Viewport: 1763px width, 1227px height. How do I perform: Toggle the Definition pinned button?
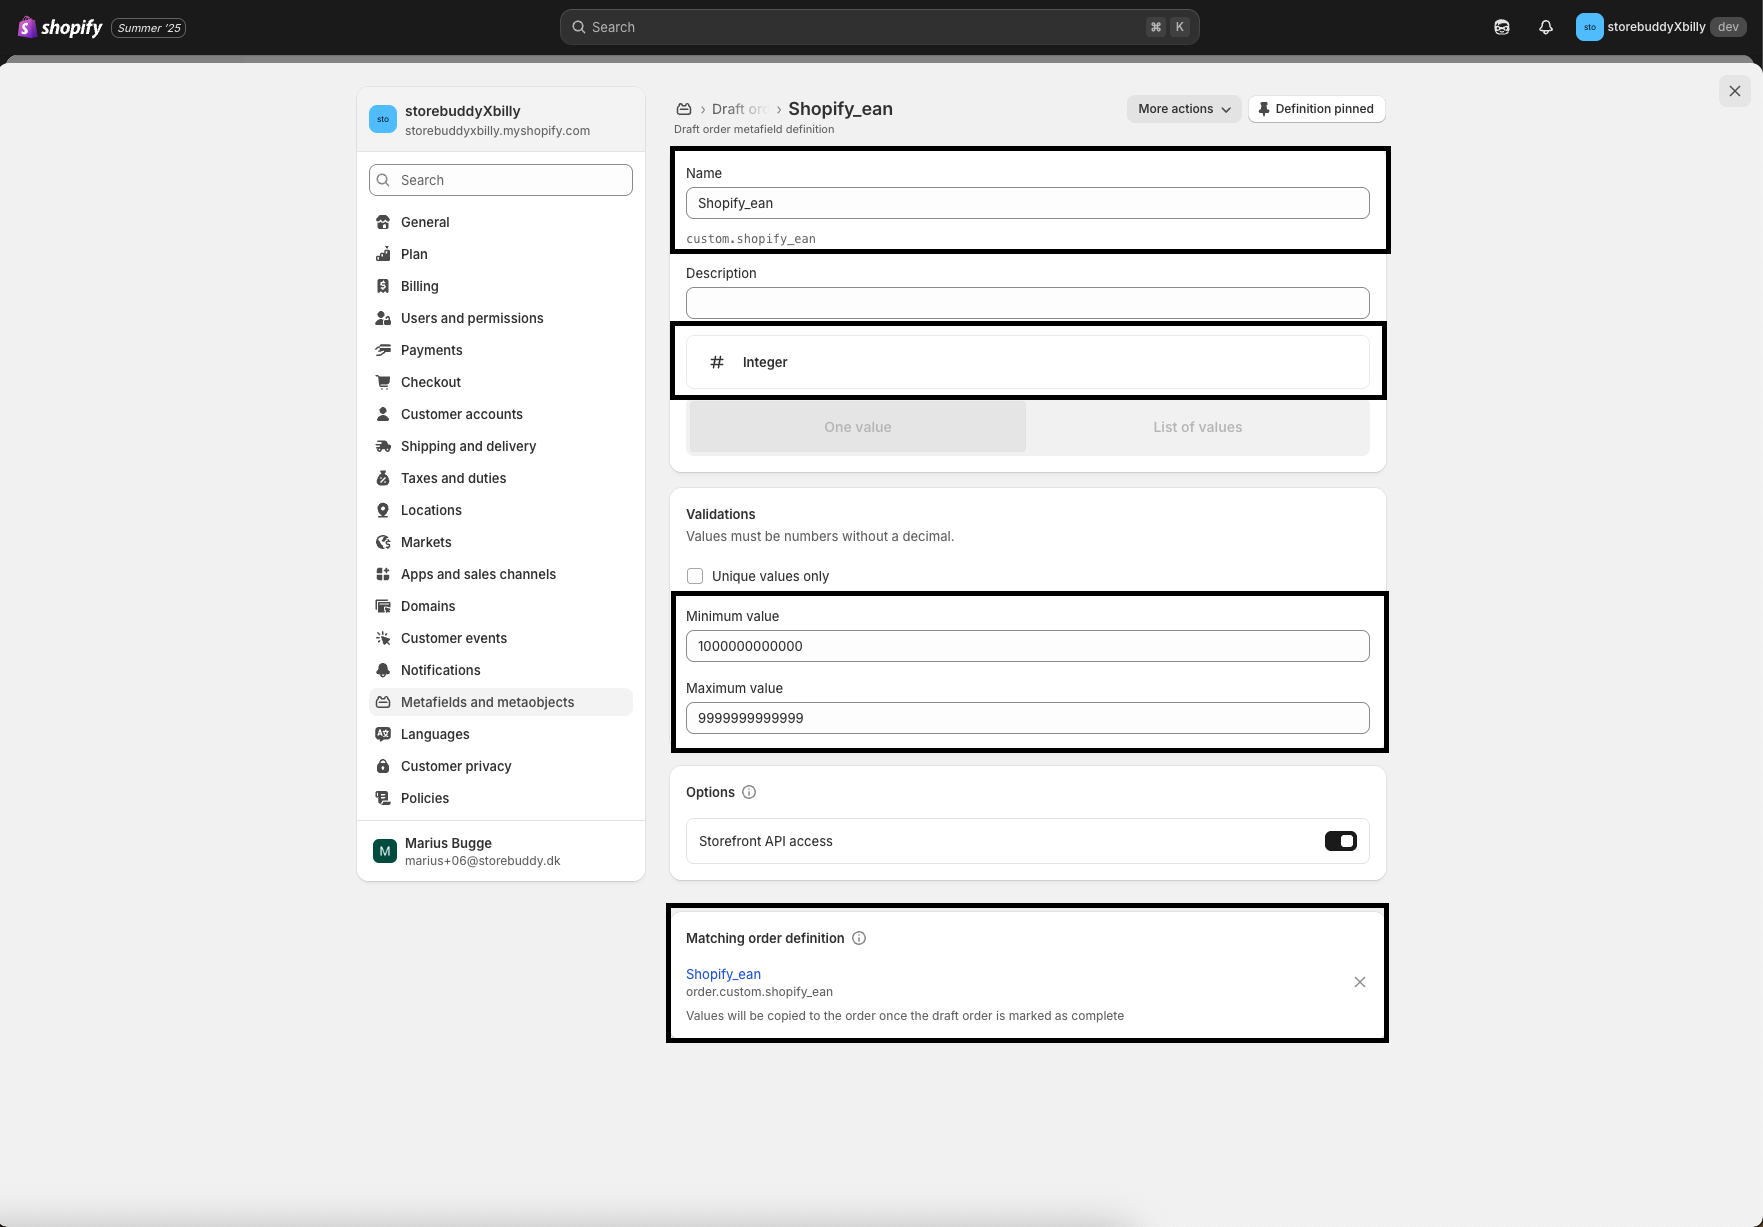1316,109
